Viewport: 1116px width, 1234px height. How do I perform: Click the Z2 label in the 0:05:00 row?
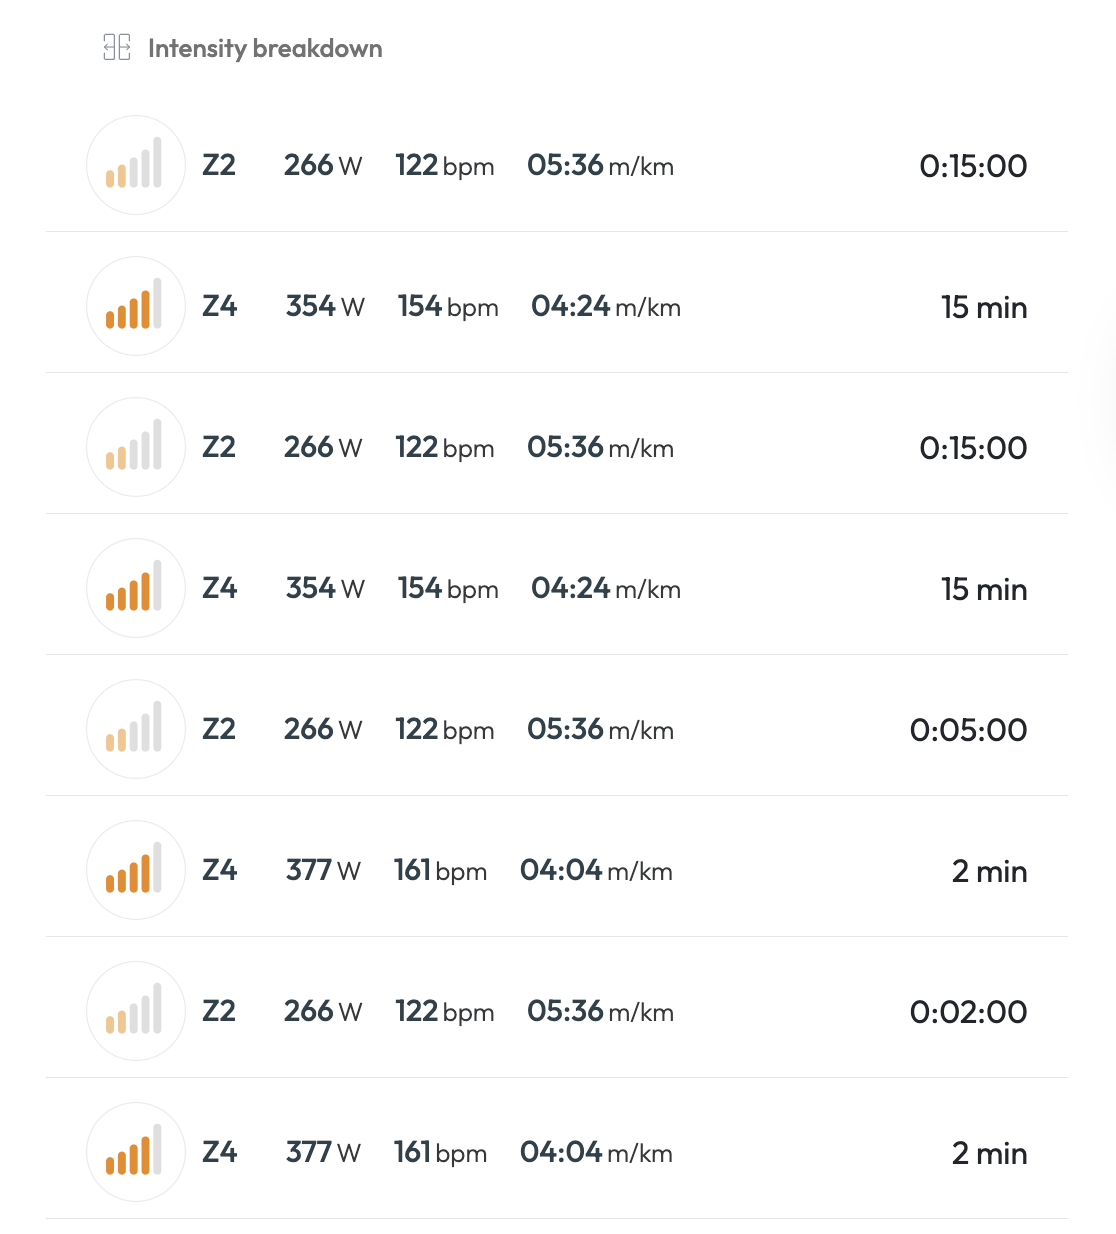219,729
